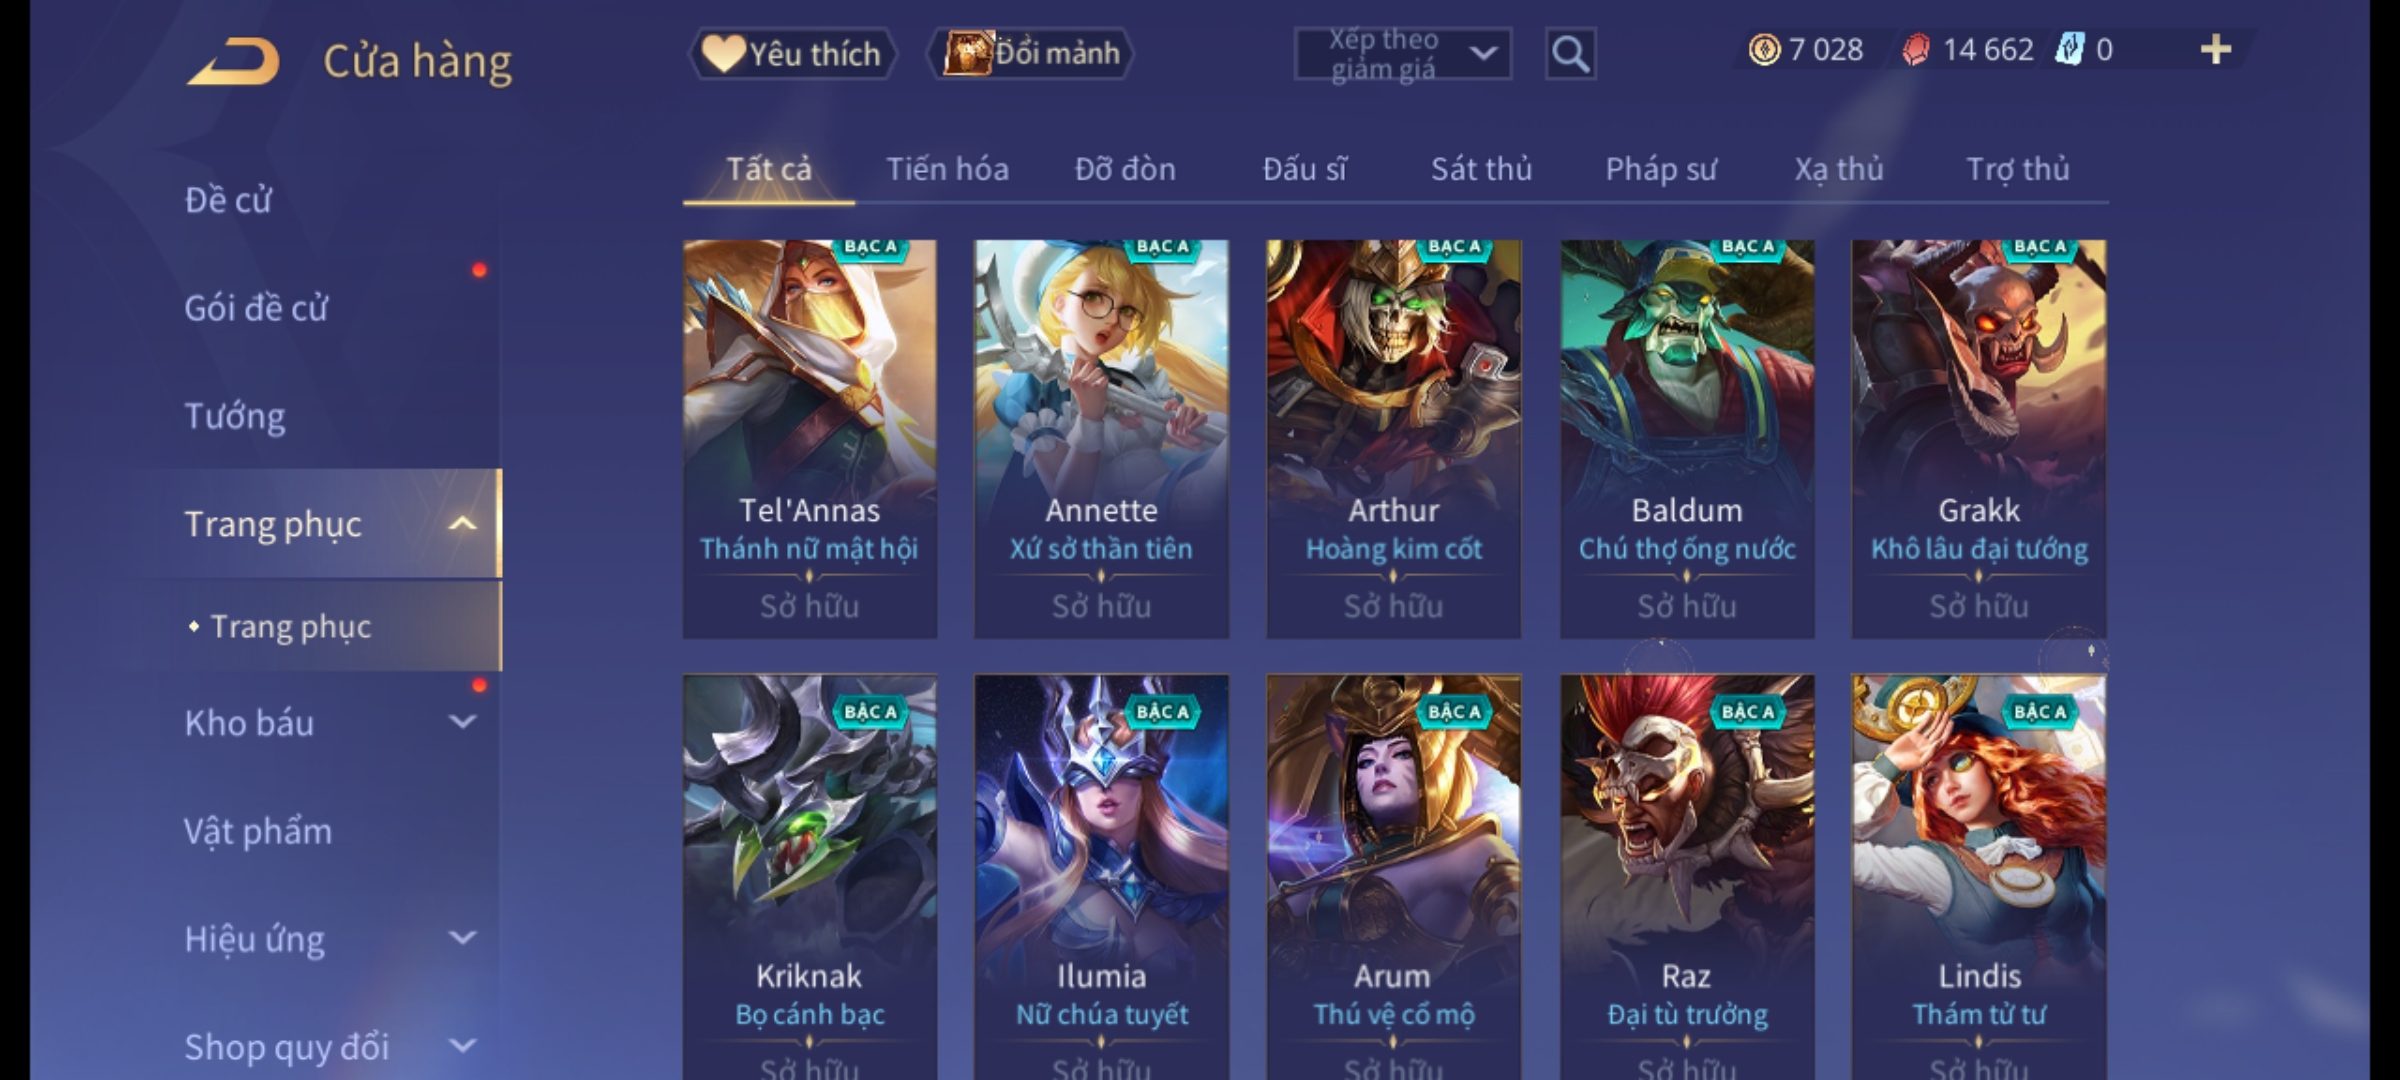Click the gold coin balance icon
This screenshot has width=2400, height=1080.
pos(1764,50)
